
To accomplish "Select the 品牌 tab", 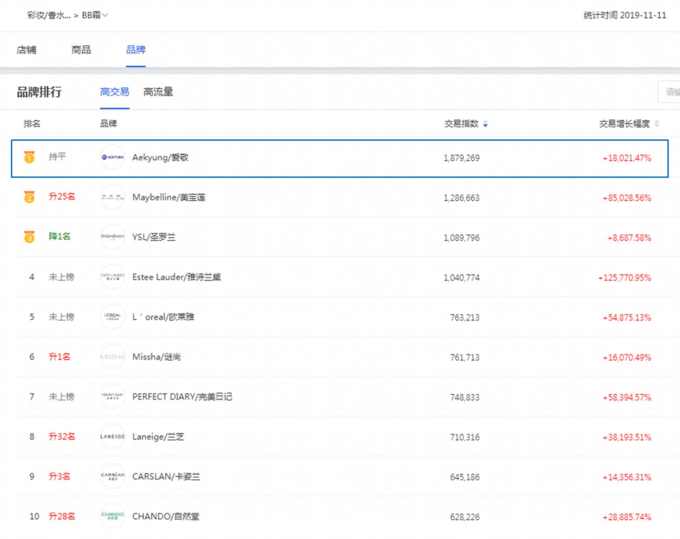I will 136,50.
